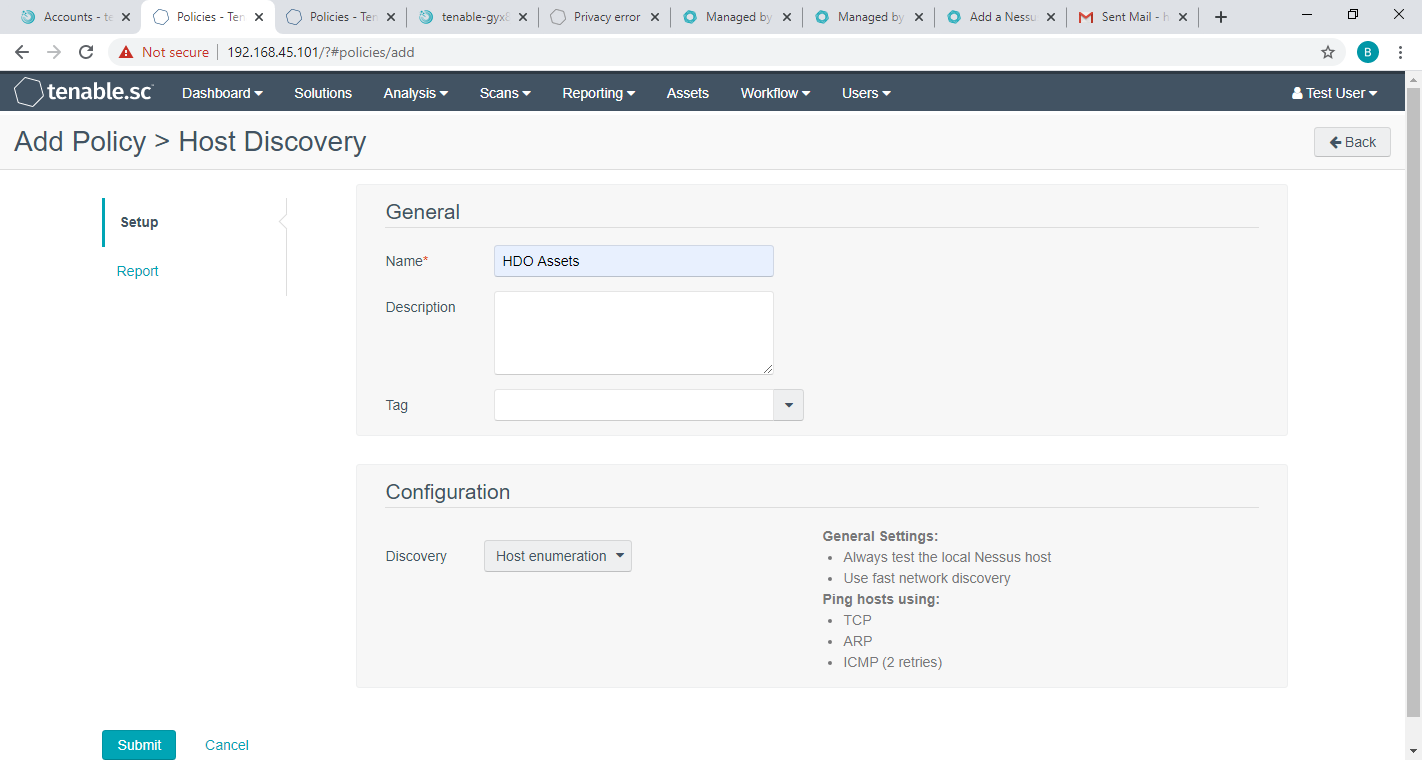
Task: Expand the Users menu
Action: [866, 93]
